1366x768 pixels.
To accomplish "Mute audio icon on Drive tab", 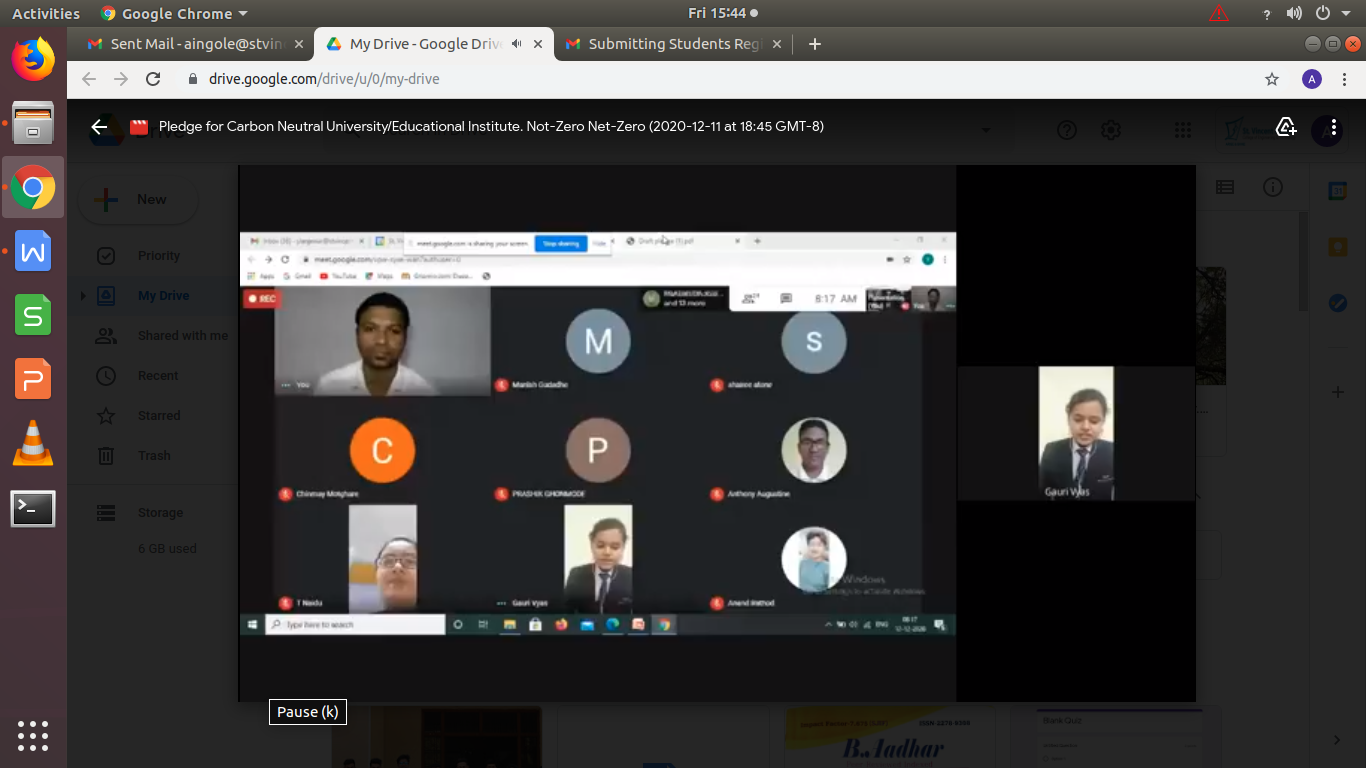I will [x=516, y=44].
